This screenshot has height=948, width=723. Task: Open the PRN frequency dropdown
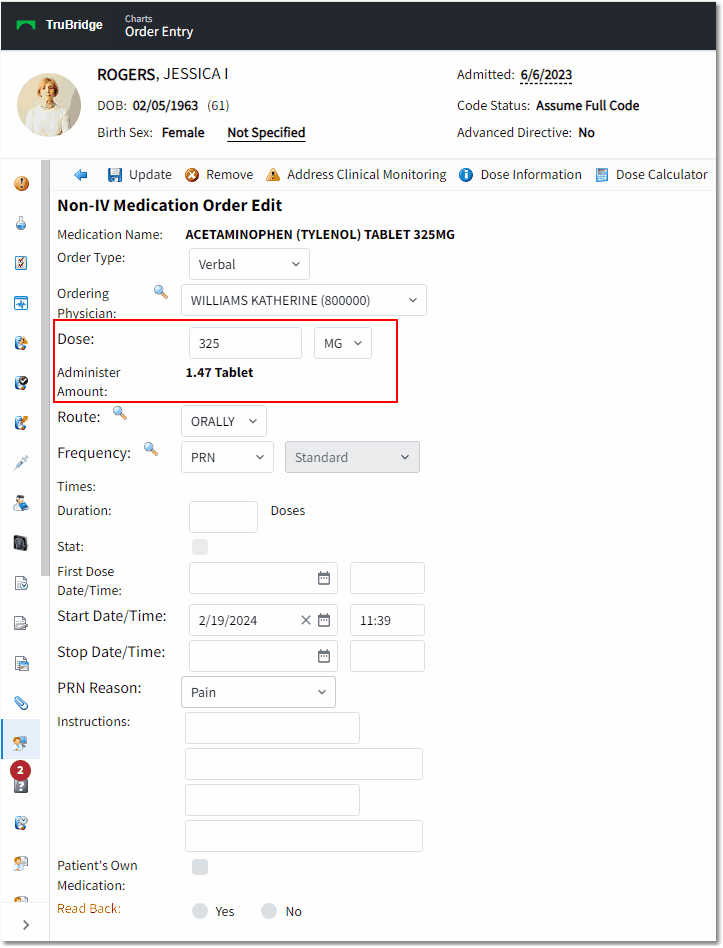click(227, 457)
